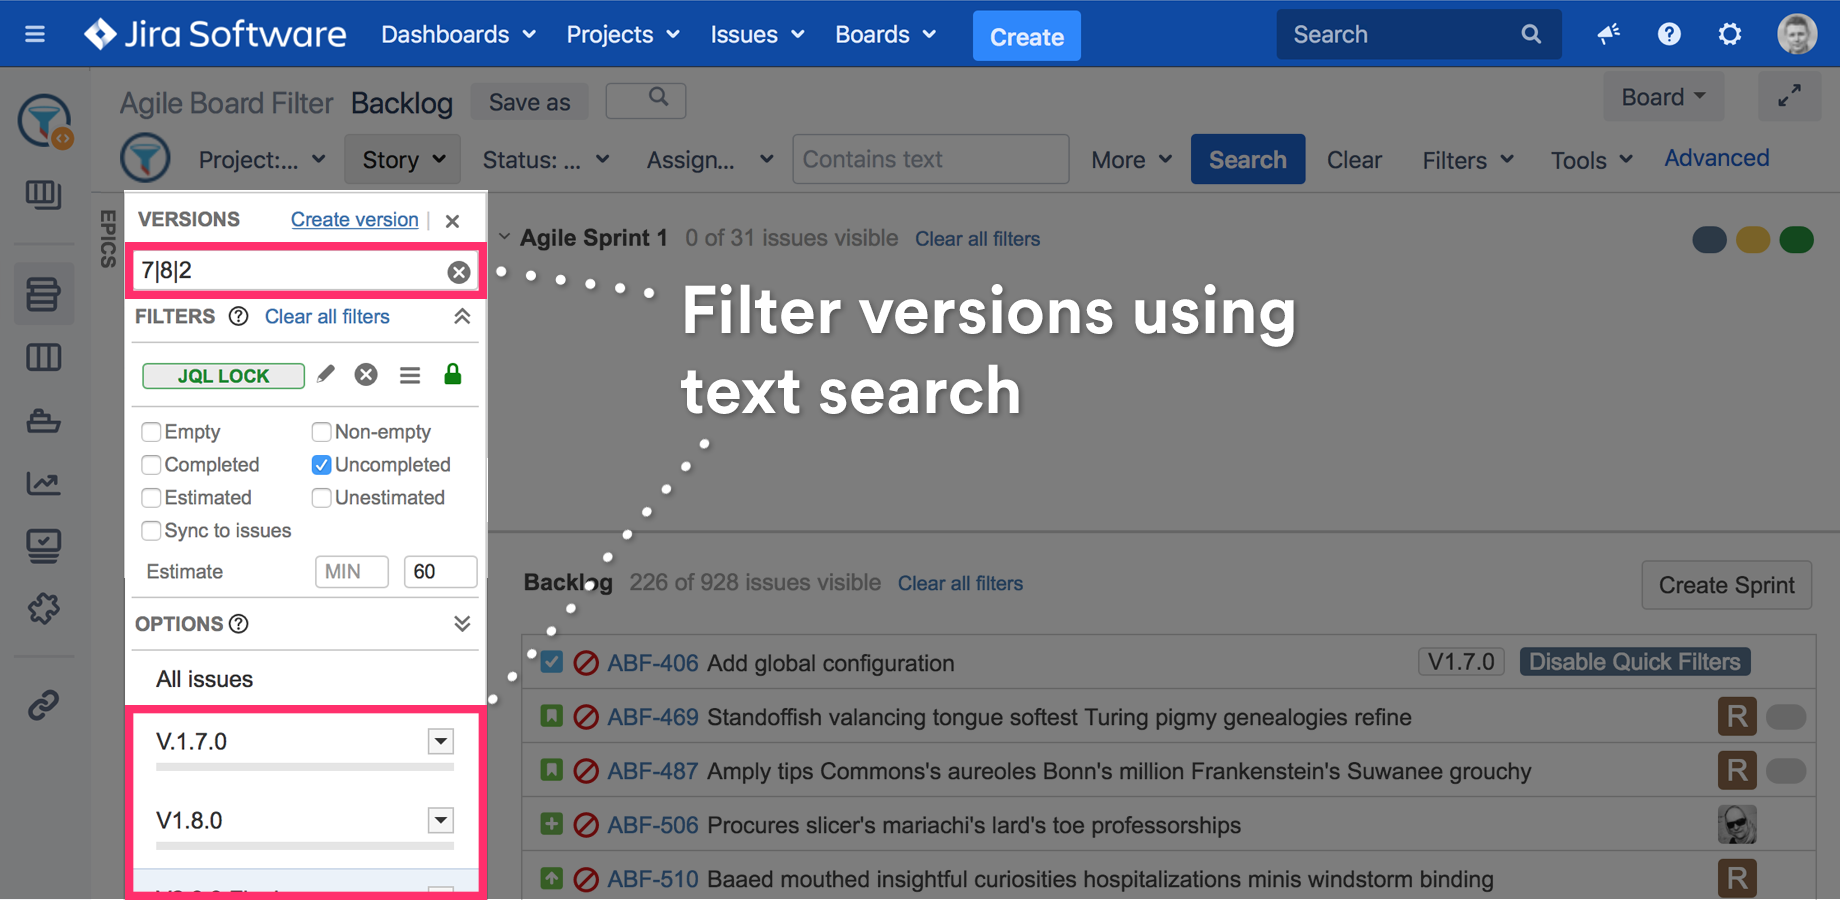The width and height of the screenshot is (1840, 900).
Task: Open the V.1.7.0 version dropdown arrow
Action: (x=440, y=742)
